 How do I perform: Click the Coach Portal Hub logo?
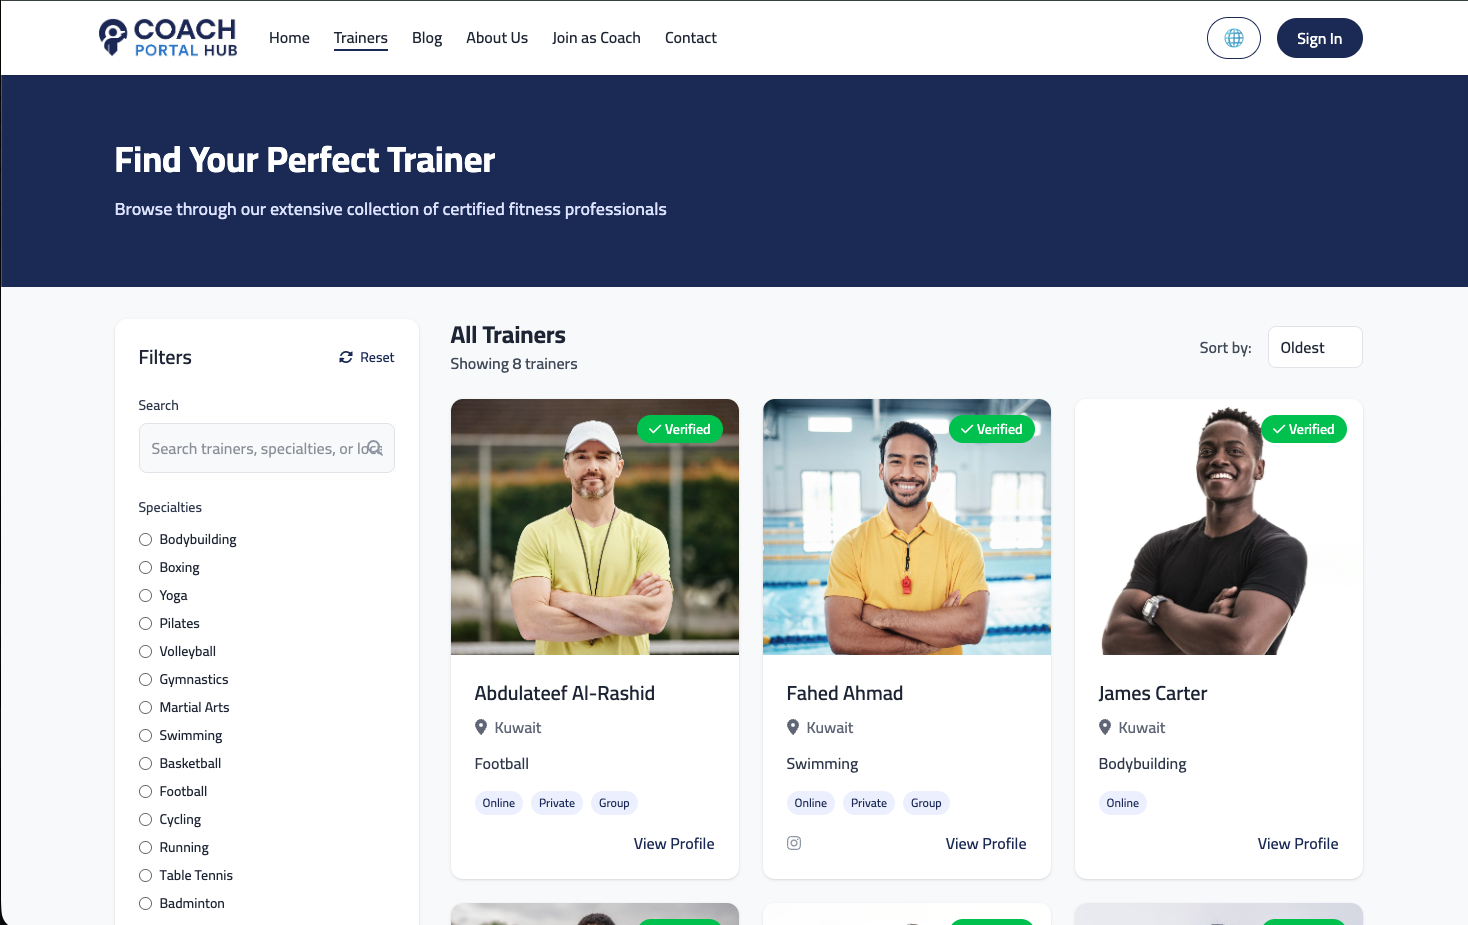(167, 37)
